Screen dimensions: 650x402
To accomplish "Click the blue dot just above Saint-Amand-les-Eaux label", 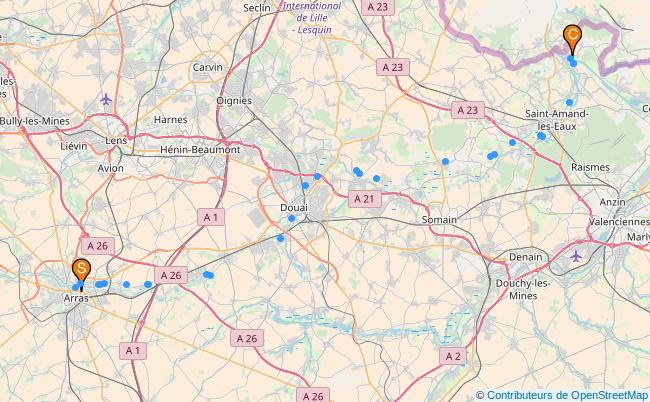I will tap(570, 102).
